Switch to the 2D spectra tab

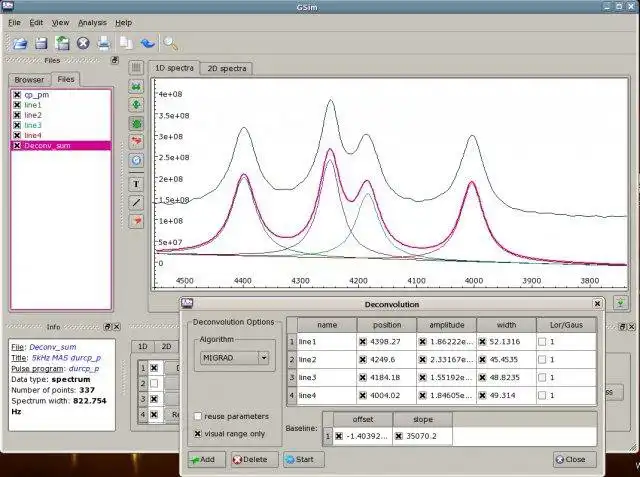pos(228,68)
